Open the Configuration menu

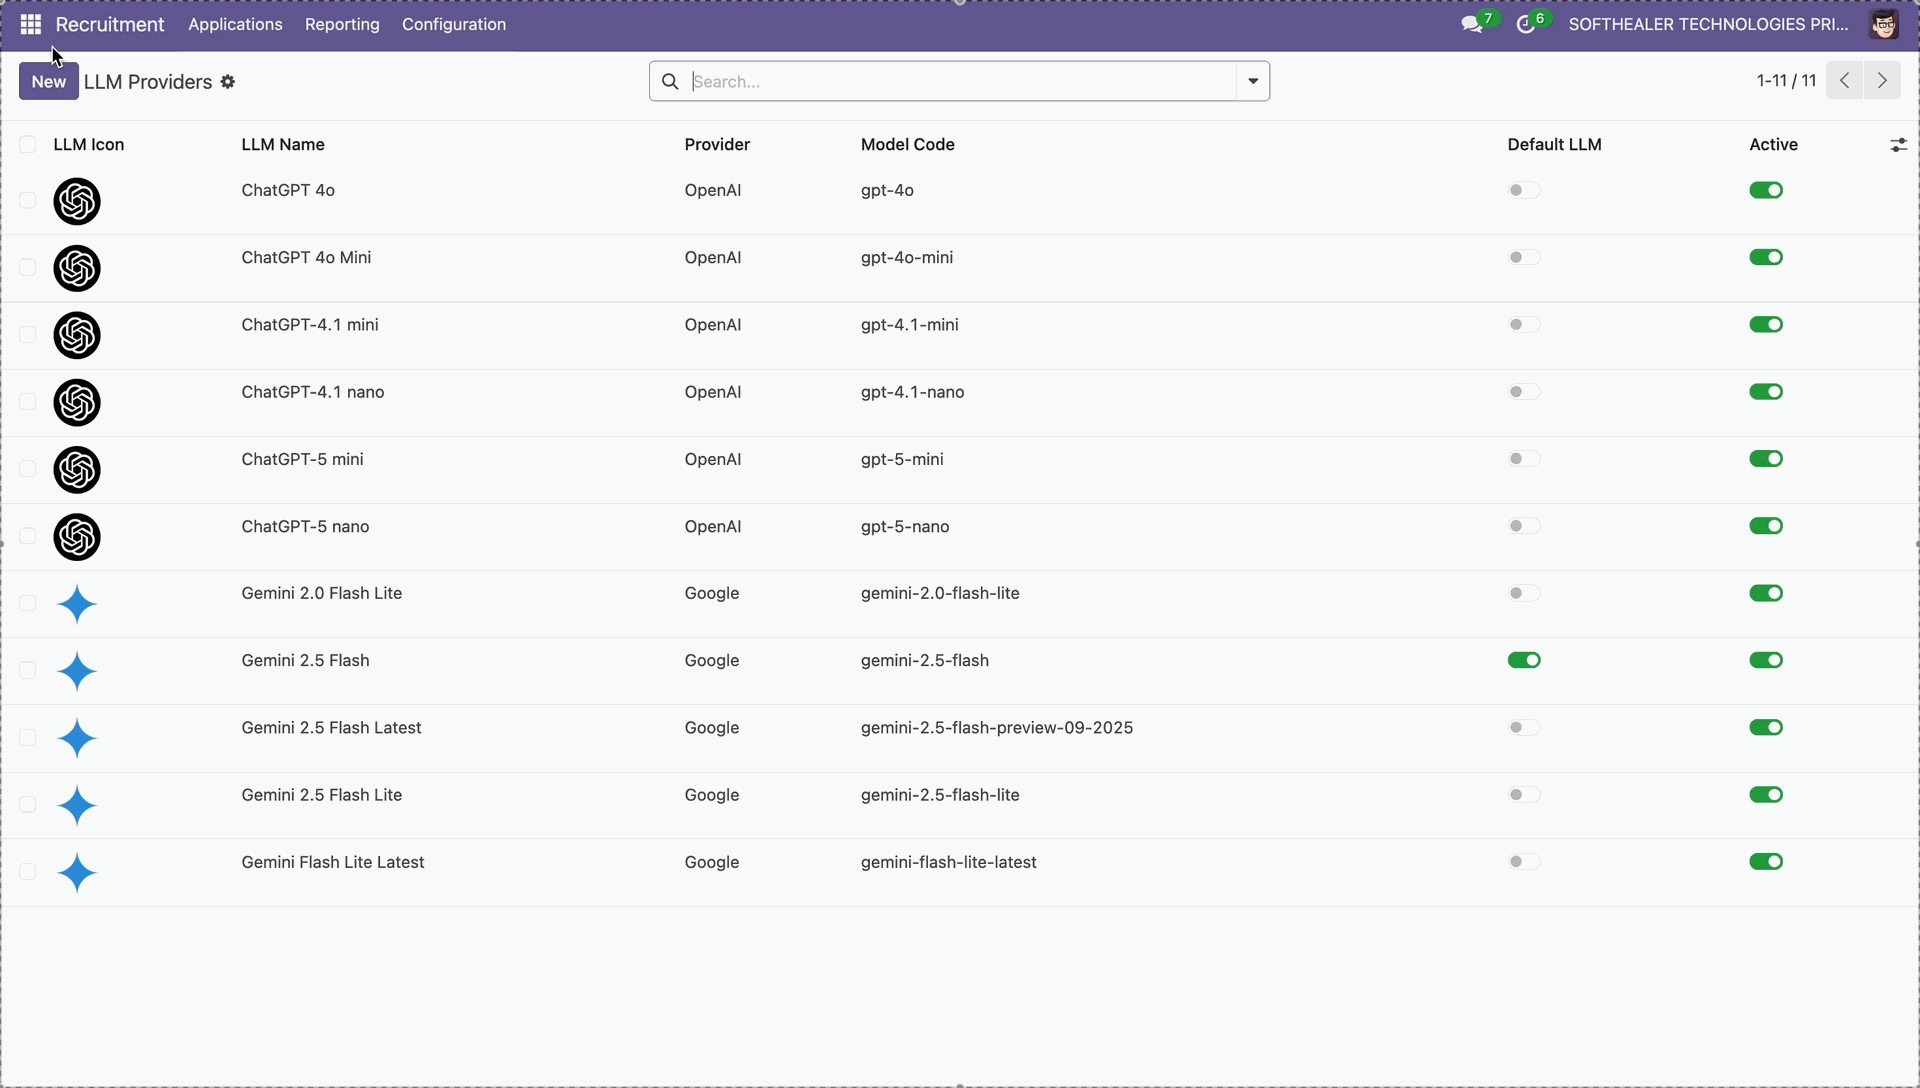pos(454,24)
